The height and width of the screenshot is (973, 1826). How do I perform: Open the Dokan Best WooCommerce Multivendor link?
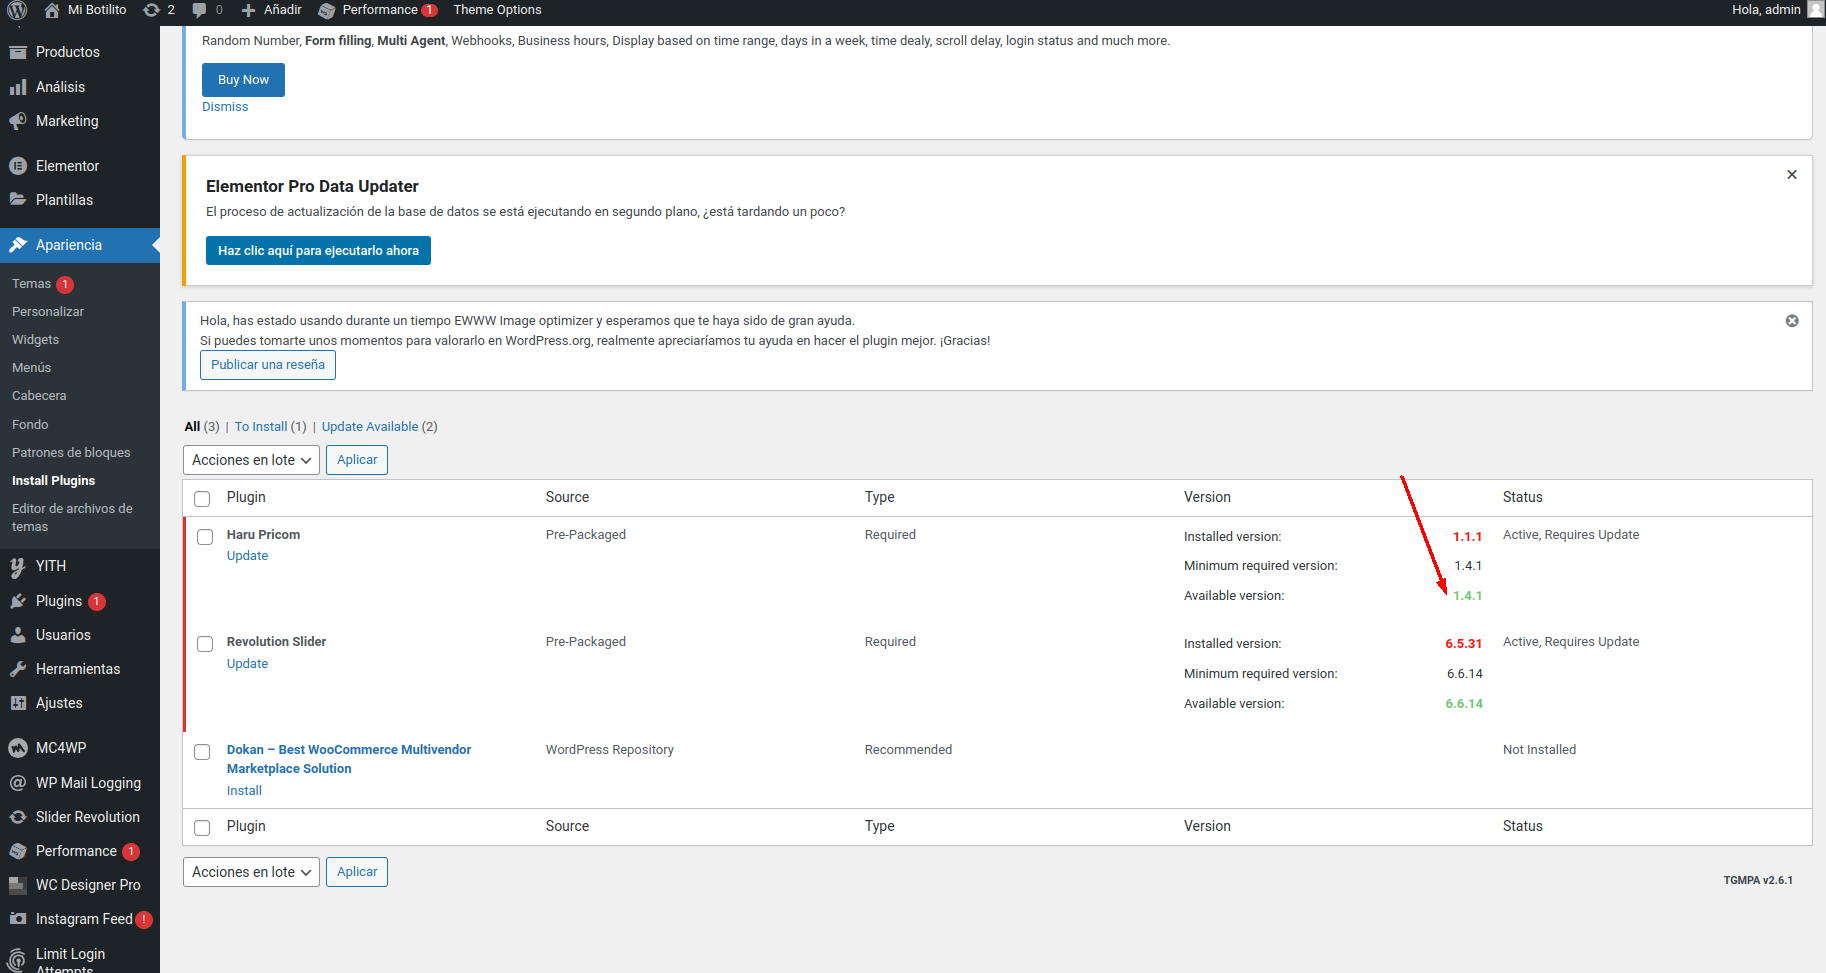click(x=348, y=759)
